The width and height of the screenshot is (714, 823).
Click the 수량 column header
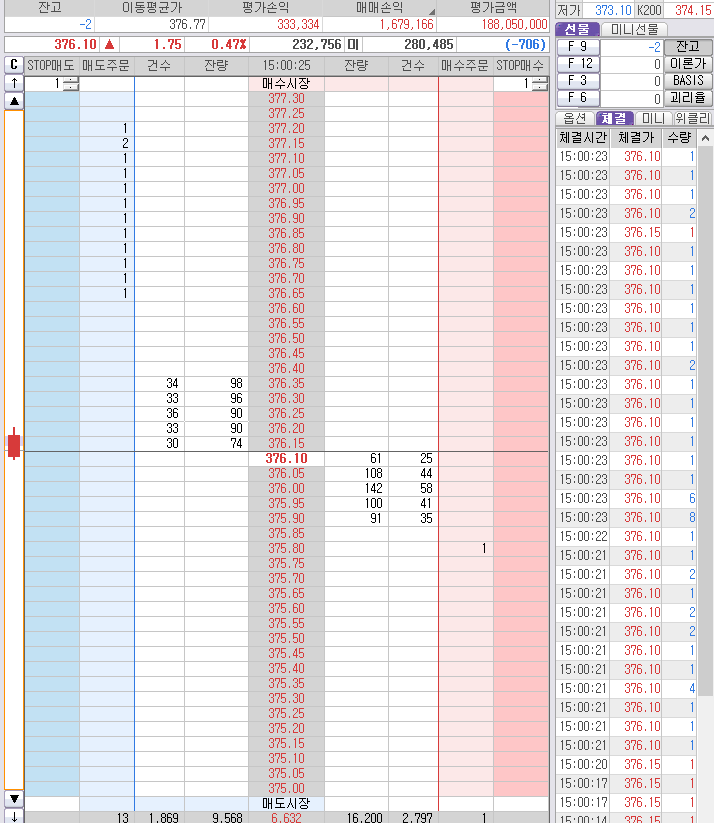pos(679,138)
